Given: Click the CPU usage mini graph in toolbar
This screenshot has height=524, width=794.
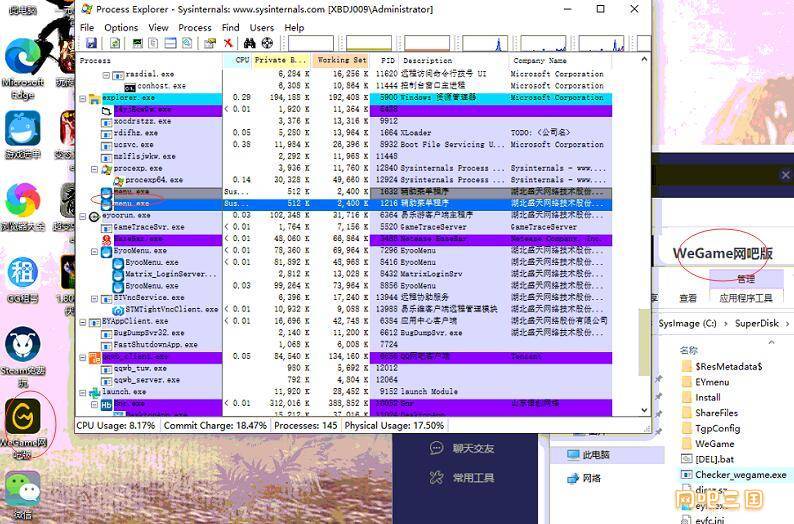Looking at the screenshot, I should coord(310,43).
